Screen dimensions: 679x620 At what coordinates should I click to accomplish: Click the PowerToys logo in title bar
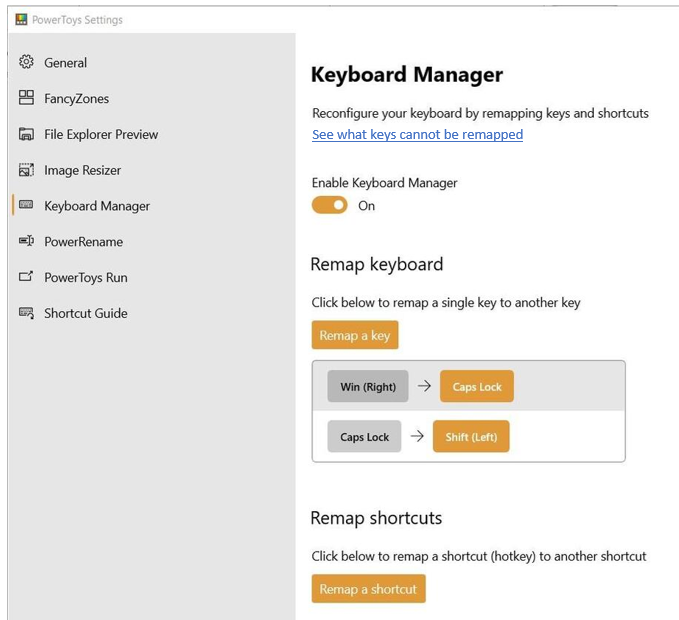(21, 19)
